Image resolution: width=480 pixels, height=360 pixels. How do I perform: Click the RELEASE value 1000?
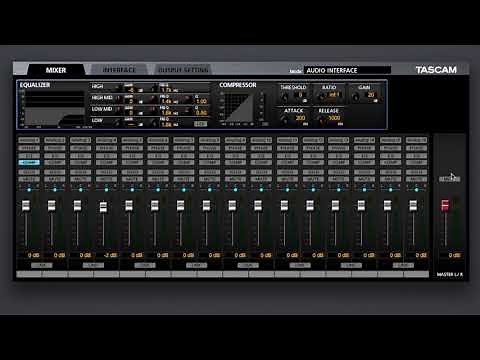click(334, 118)
